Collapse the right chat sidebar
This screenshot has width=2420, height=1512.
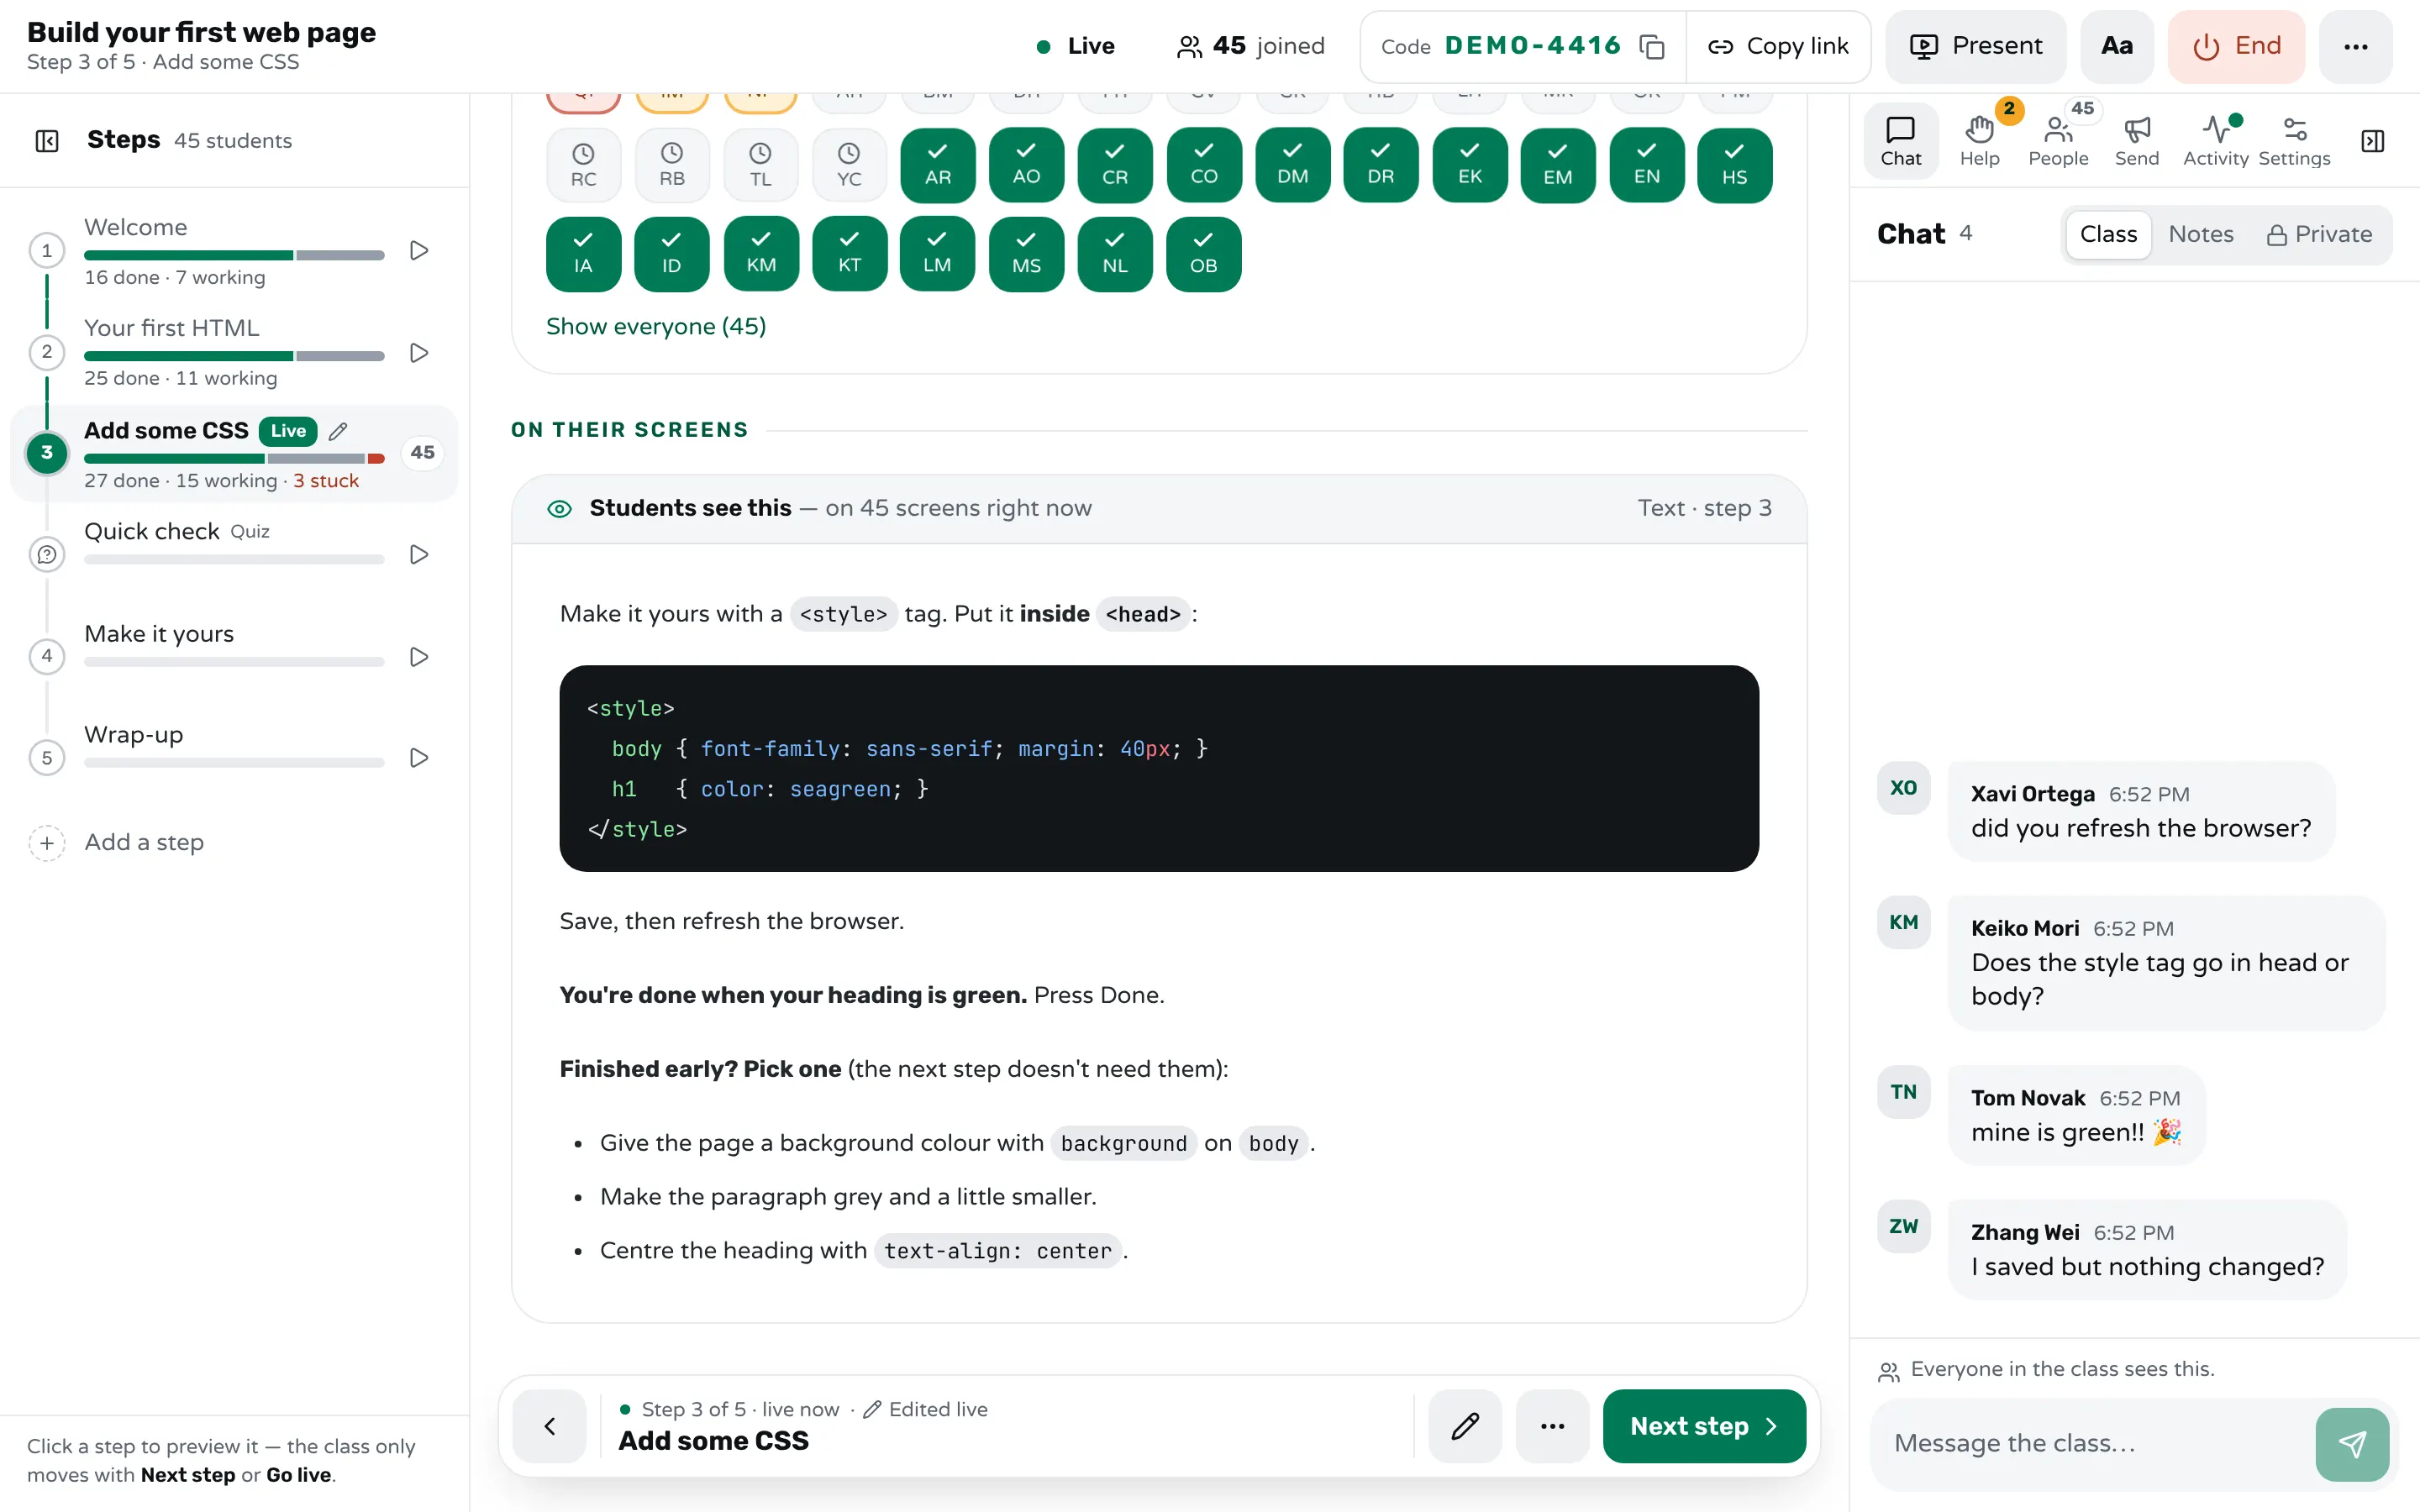tap(2373, 141)
